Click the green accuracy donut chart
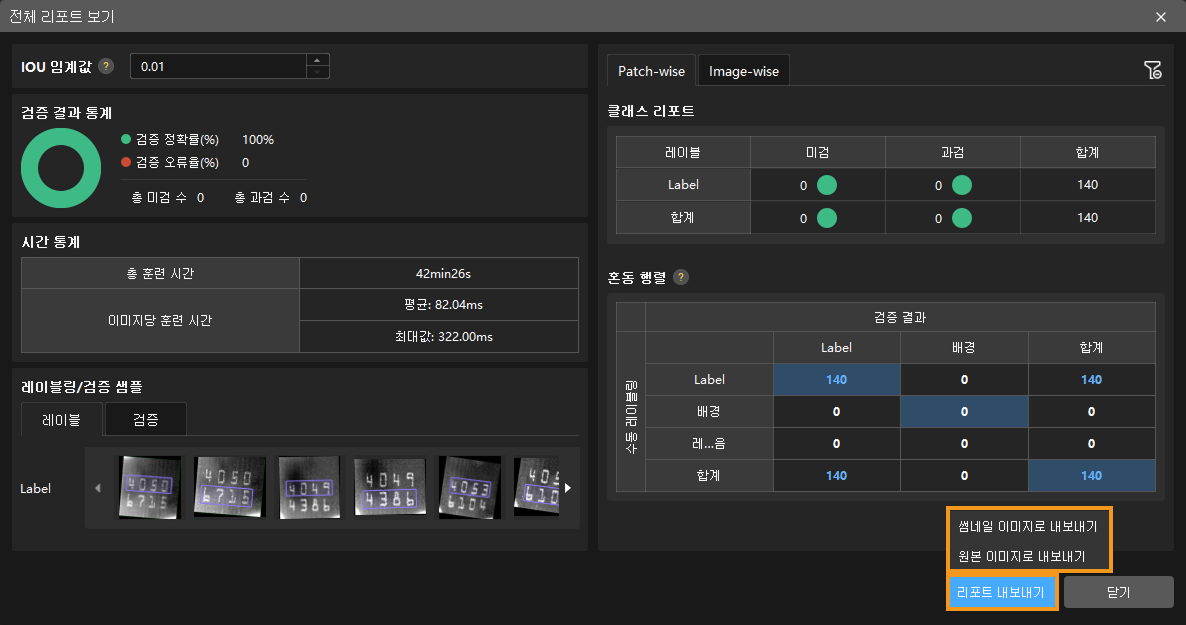The image size is (1186, 625). tap(61, 168)
